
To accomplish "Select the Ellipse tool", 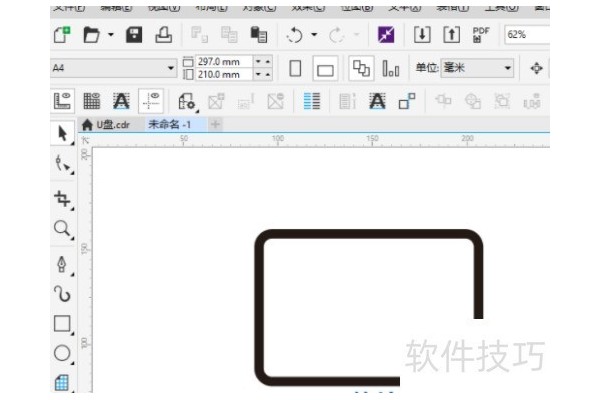I will [x=62, y=354].
